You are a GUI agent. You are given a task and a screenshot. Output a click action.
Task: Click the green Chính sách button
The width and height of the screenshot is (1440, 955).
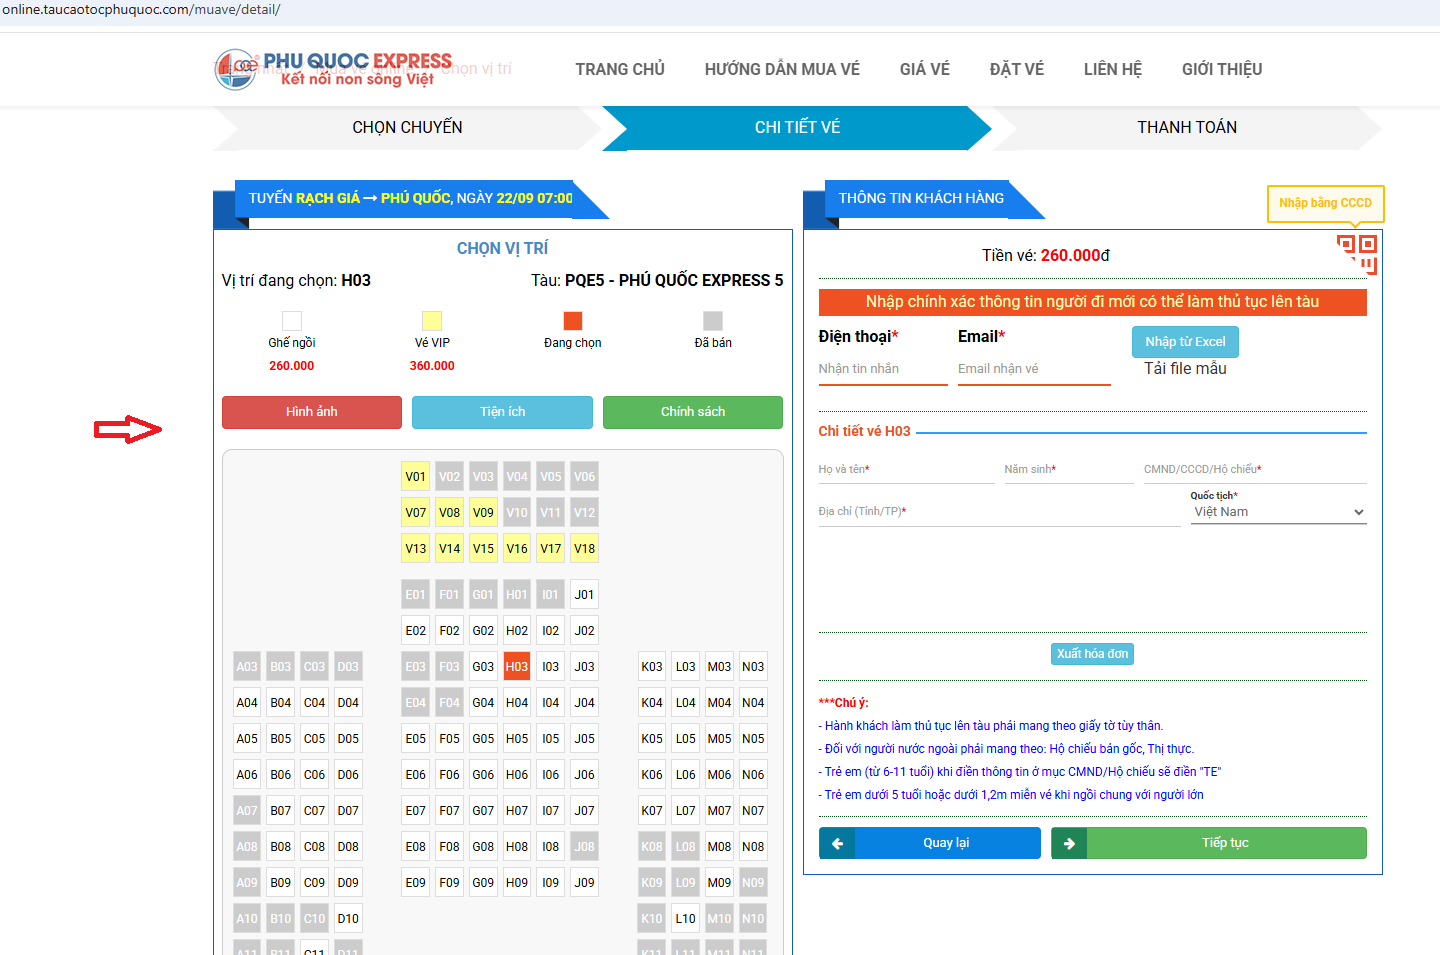coord(693,412)
